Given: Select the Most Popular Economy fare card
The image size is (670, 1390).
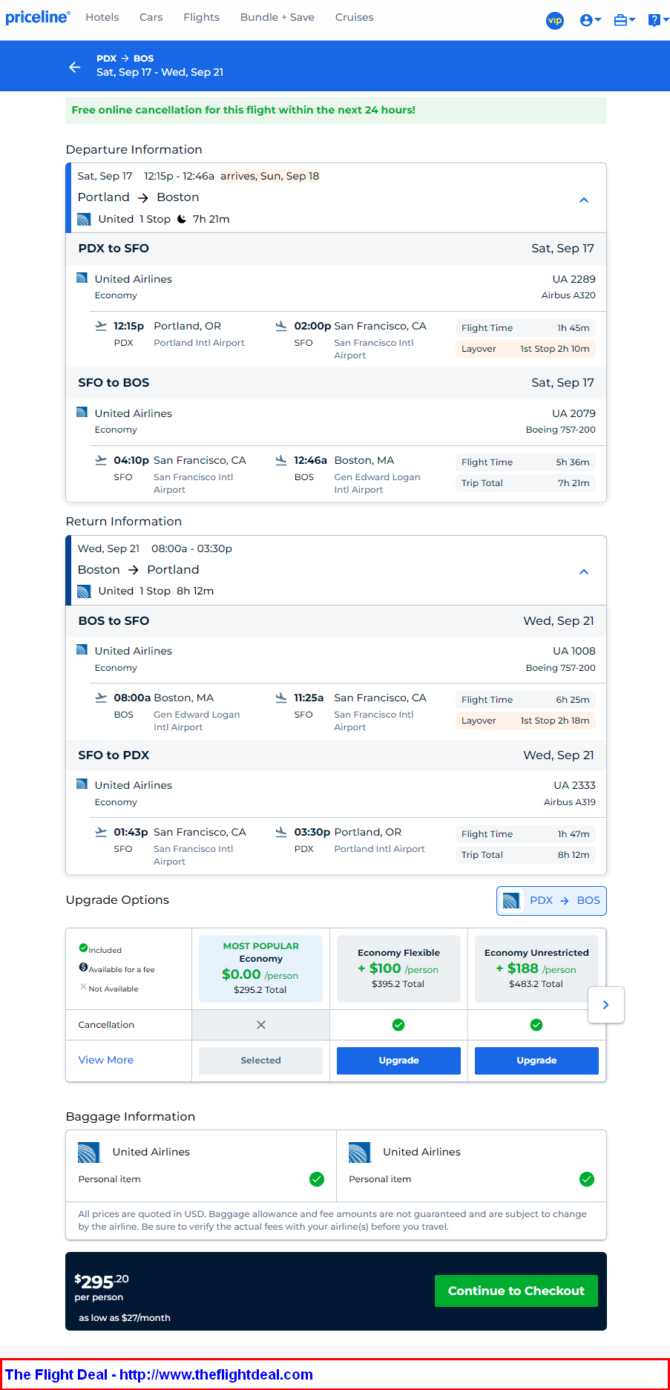Looking at the screenshot, I should (261, 969).
